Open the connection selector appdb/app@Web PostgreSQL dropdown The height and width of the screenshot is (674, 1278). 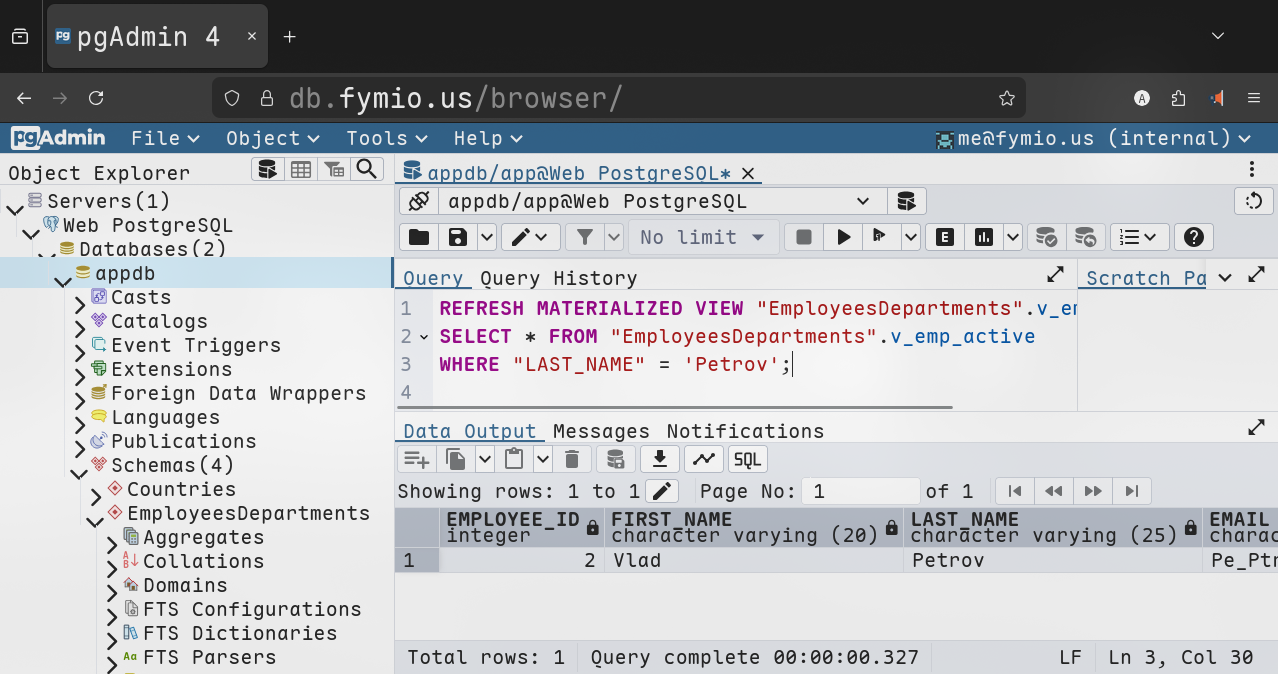[661, 201]
